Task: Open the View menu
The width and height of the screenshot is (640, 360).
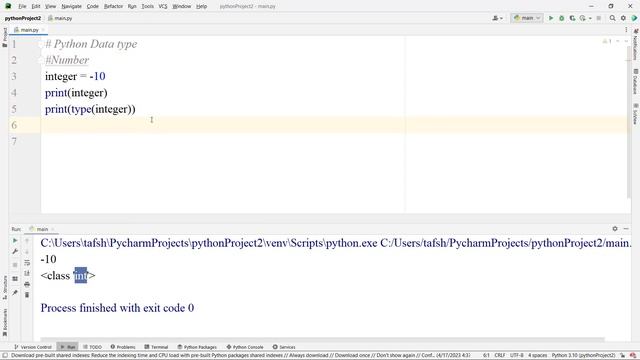Action: coord(50,6)
